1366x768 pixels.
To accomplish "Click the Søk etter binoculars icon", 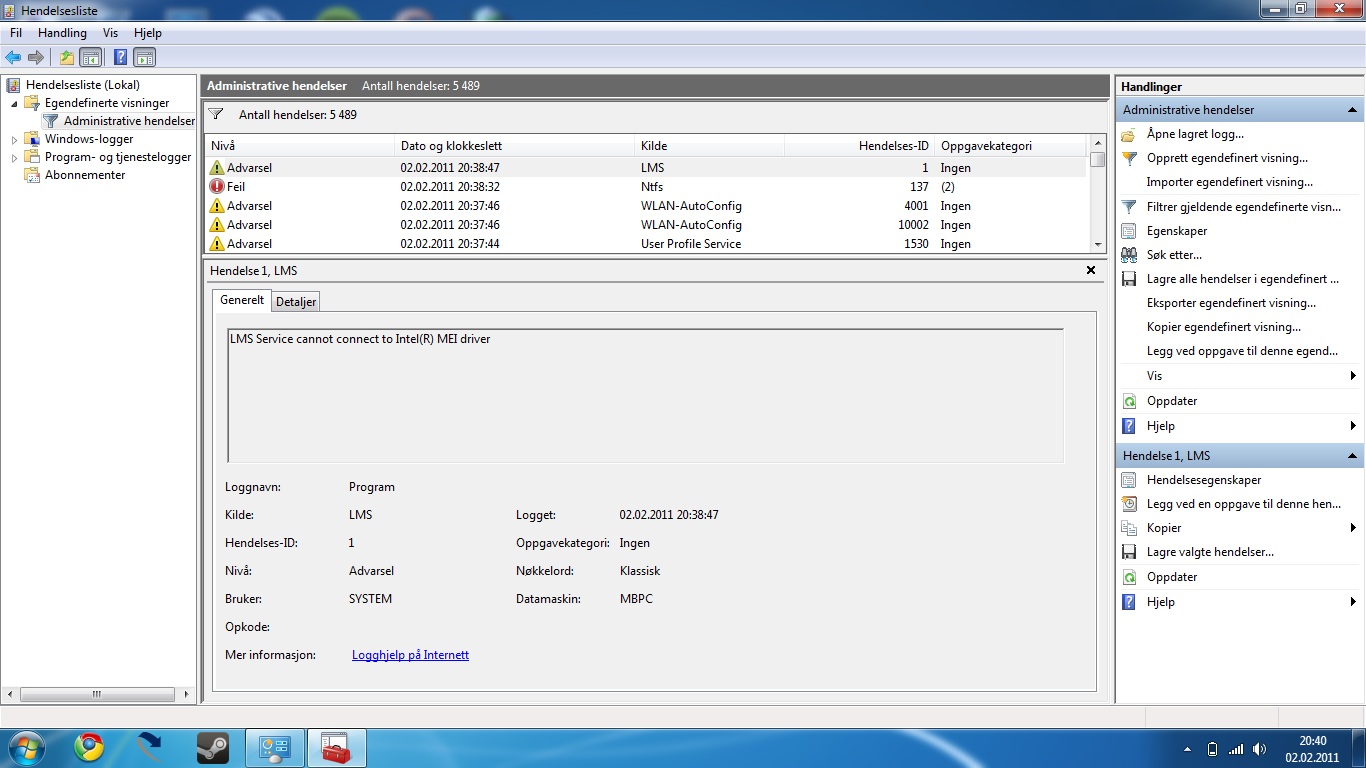I will pyautogui.click(x=1129, y=255).
